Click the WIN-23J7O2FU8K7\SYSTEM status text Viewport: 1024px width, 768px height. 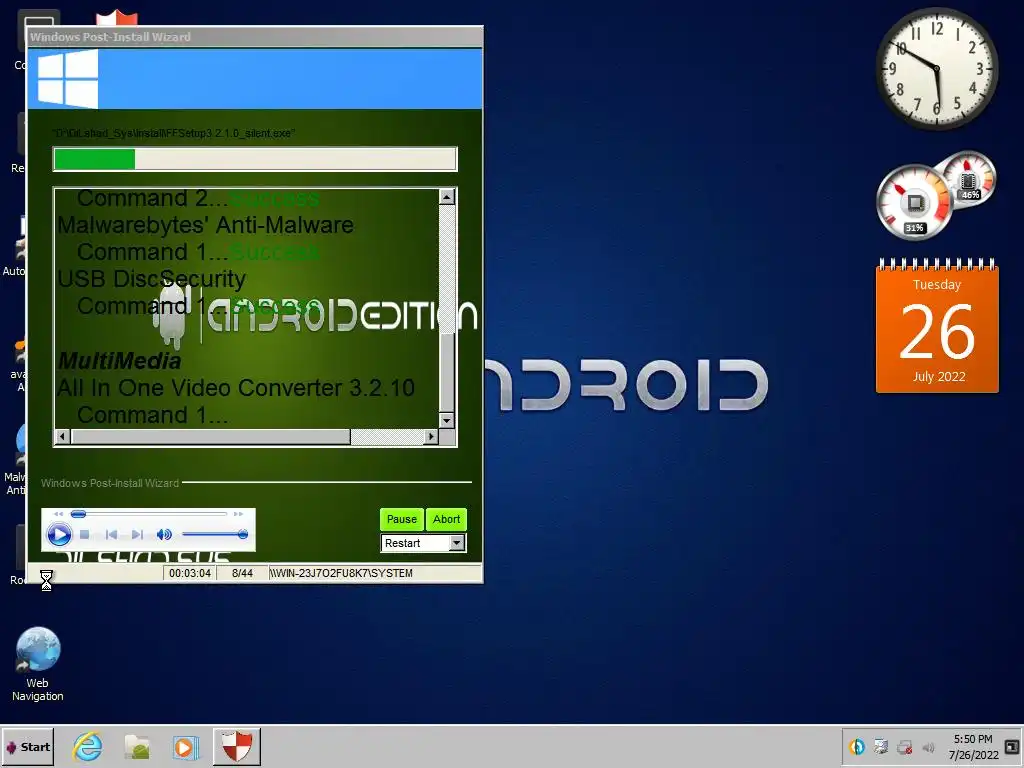coord(341,573)
